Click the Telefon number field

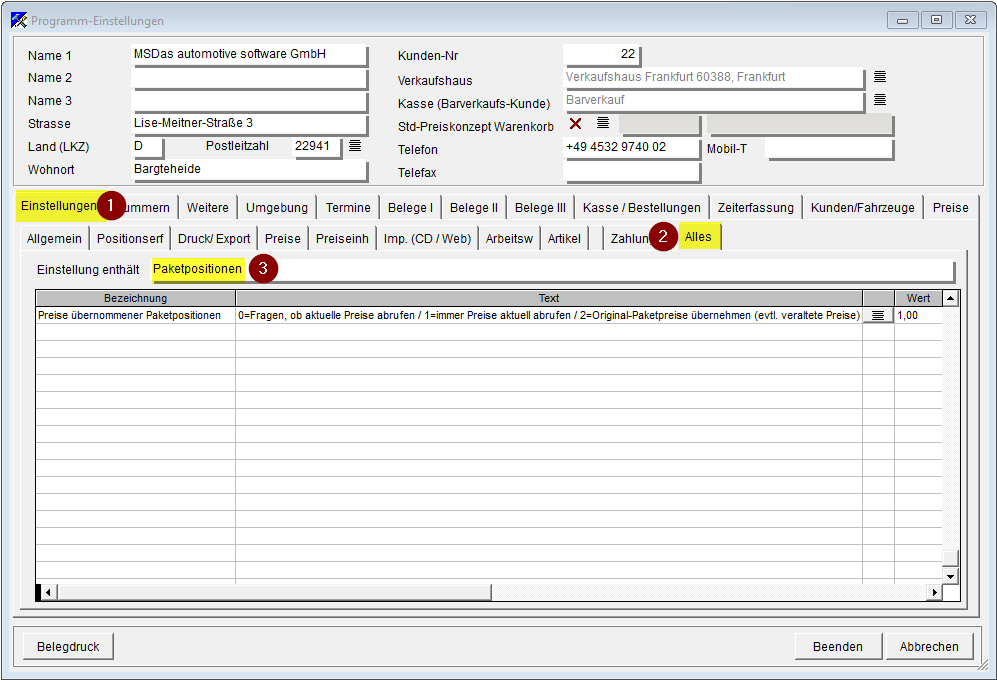tap(632, 148)
